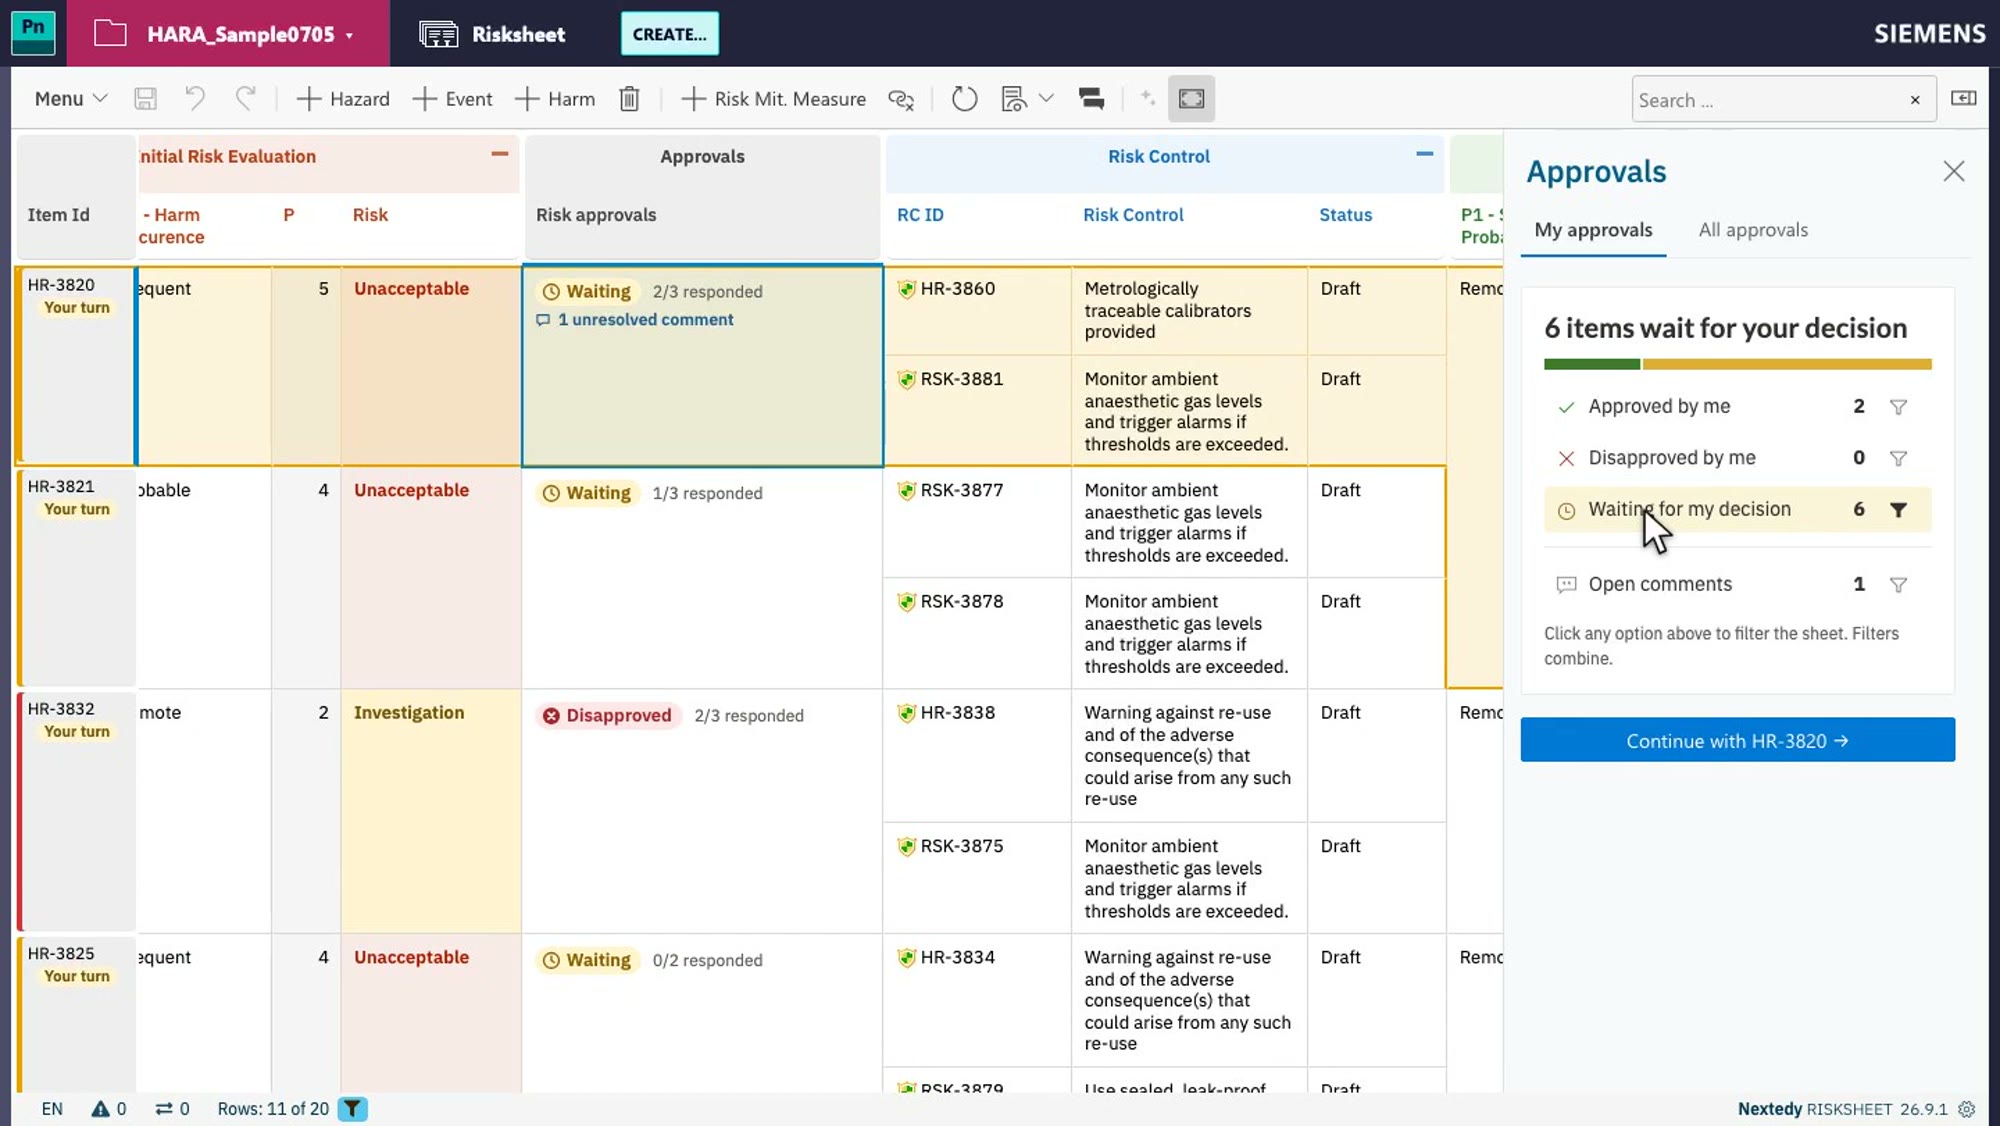This screenshot has width=2000, height=1126.
Task: Open risk control HR-3860 link
Action: click(x=957, y=289)
